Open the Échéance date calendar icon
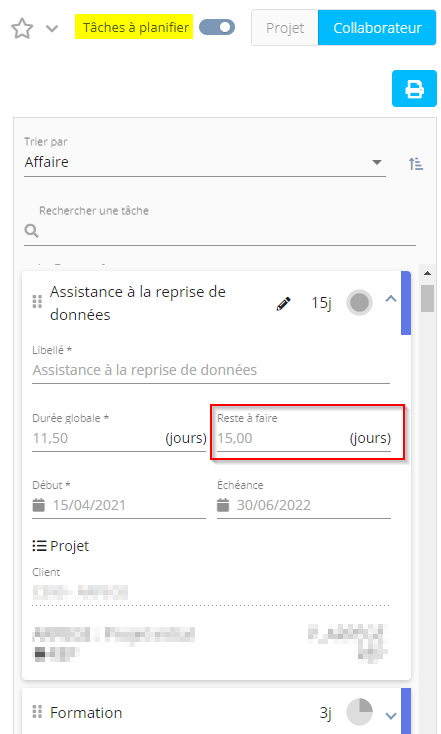The height and width of the screenshot is (734, 441). (223, 505)
